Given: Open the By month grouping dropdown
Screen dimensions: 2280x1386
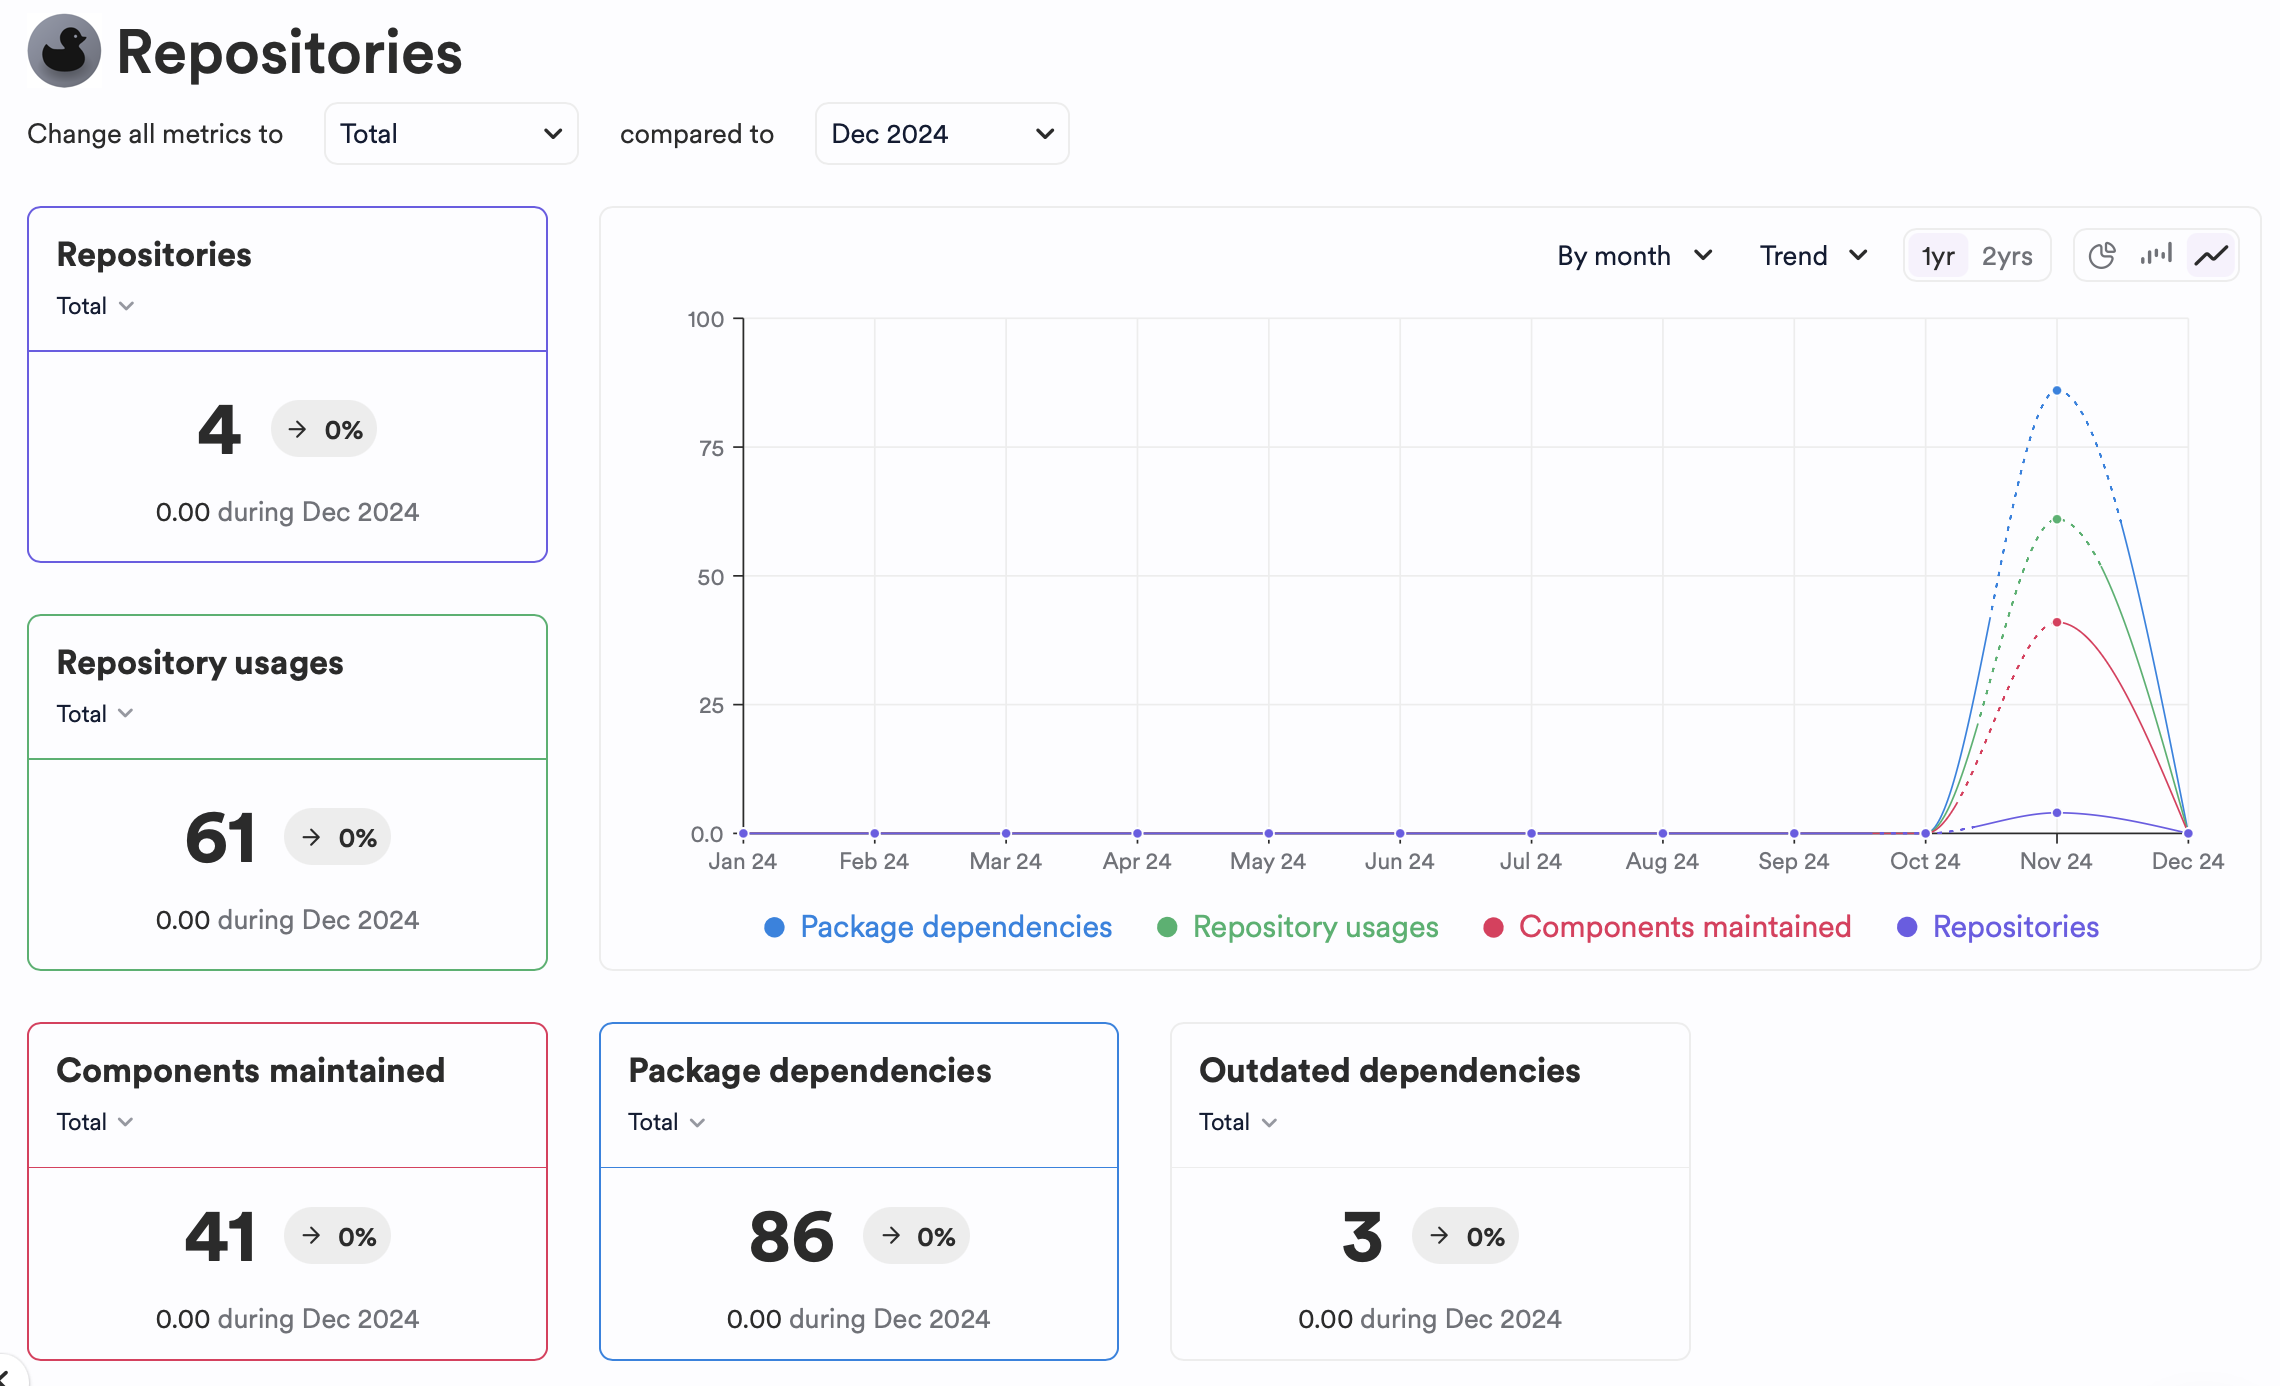Looking at the screenshot, I should (1635, 256).
